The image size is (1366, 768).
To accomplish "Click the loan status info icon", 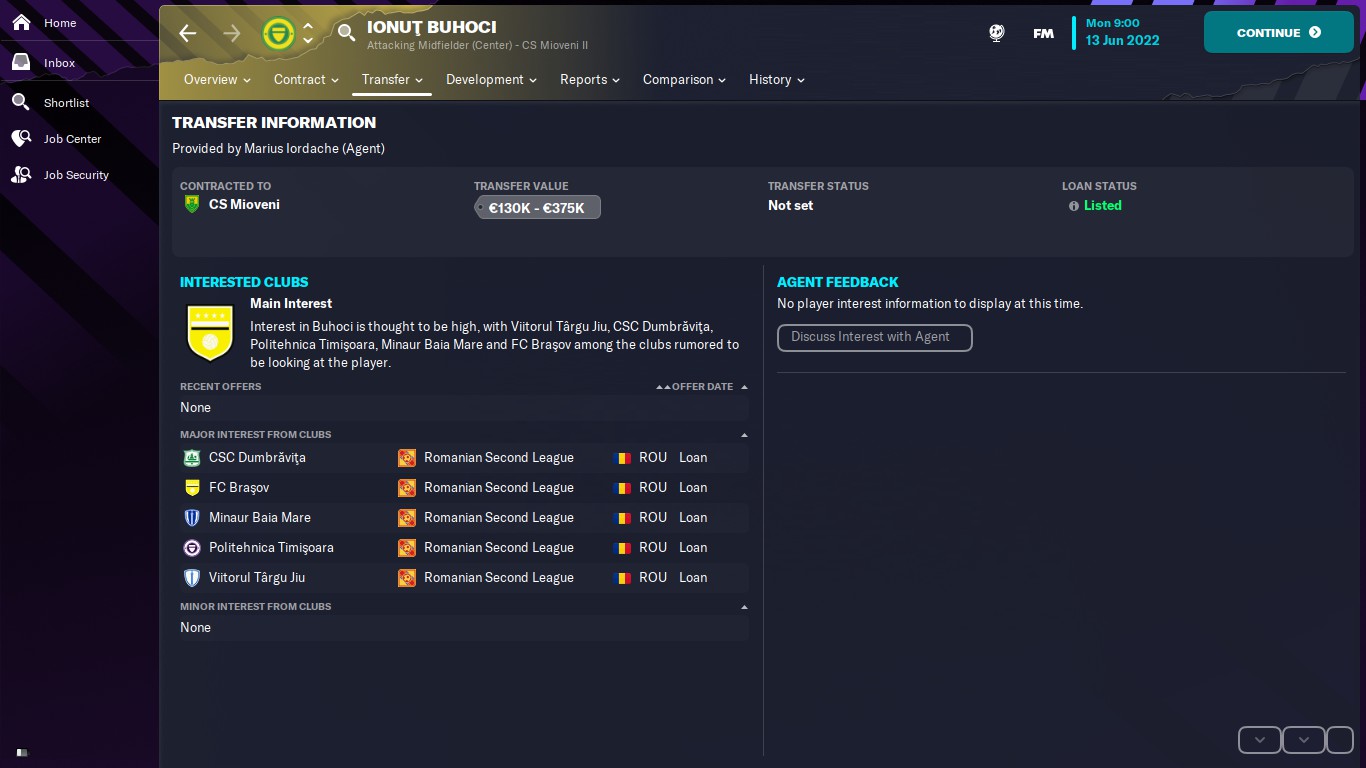I will [x=1074, y=206].
